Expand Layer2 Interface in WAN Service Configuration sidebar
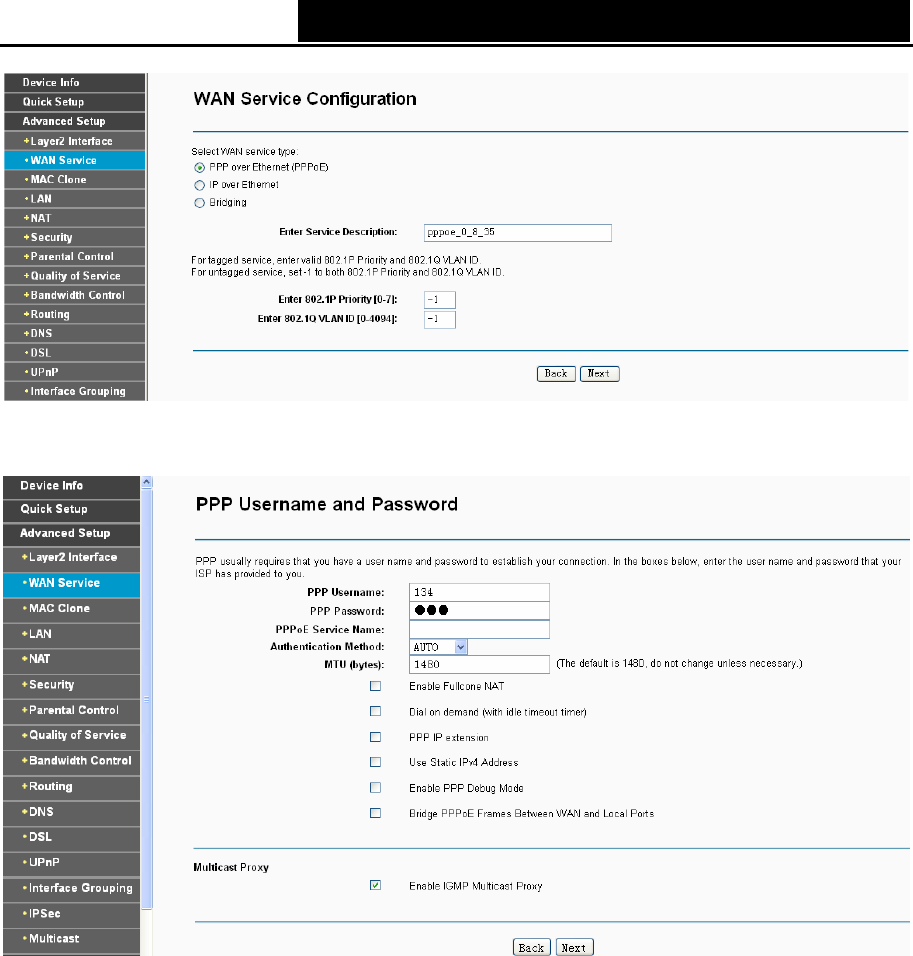 coord(74,141)
